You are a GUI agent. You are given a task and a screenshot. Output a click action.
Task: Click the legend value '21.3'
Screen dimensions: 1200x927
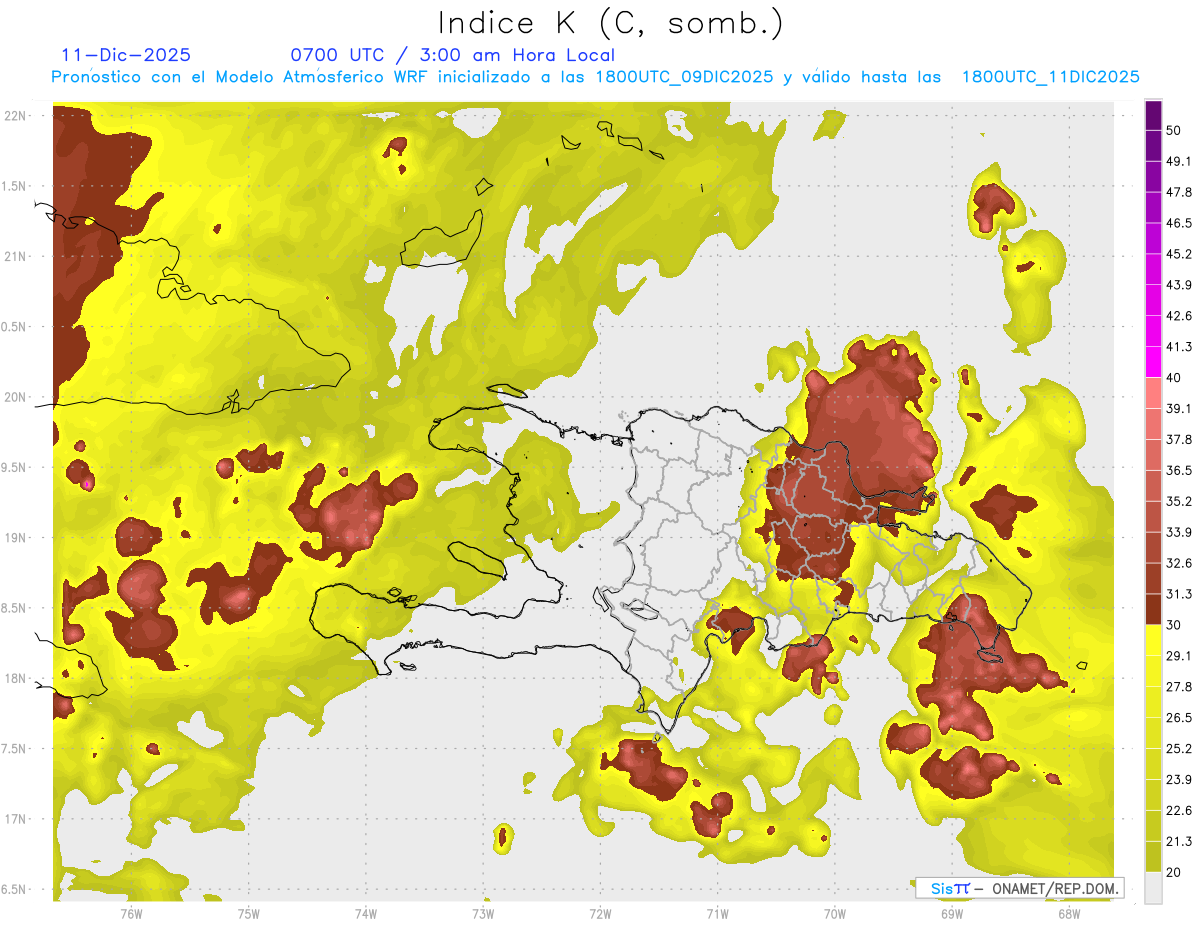point(1179,841)
